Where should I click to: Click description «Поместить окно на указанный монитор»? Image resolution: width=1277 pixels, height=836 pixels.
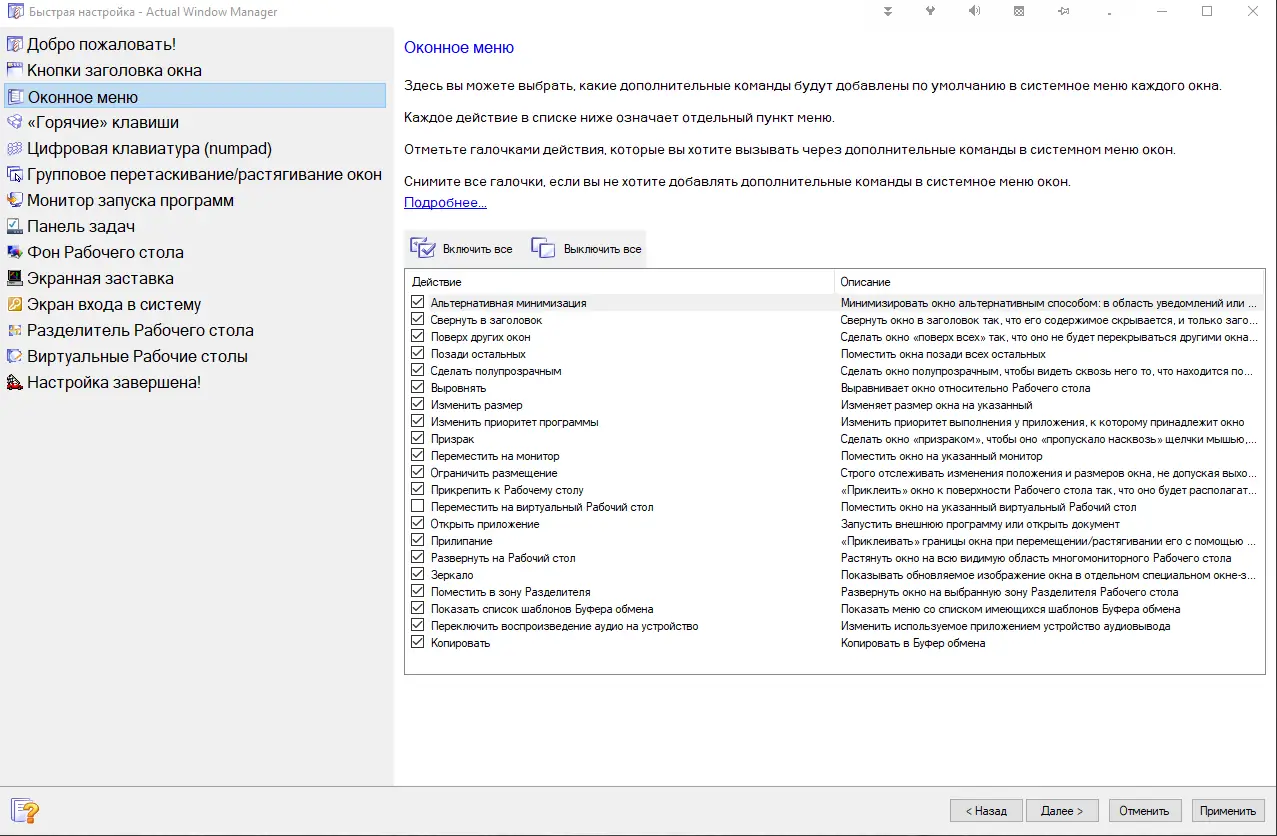point(941,456)
